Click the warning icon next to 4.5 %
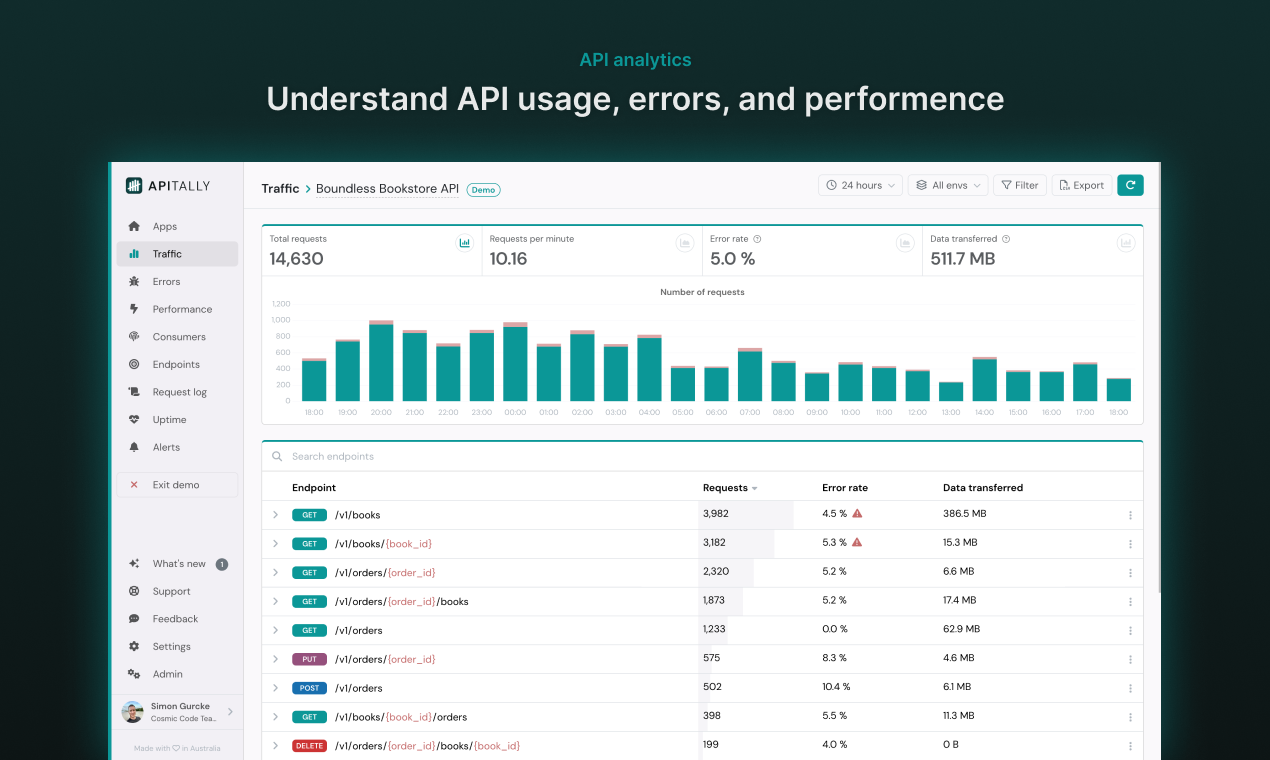 click(x=857, y=514)
